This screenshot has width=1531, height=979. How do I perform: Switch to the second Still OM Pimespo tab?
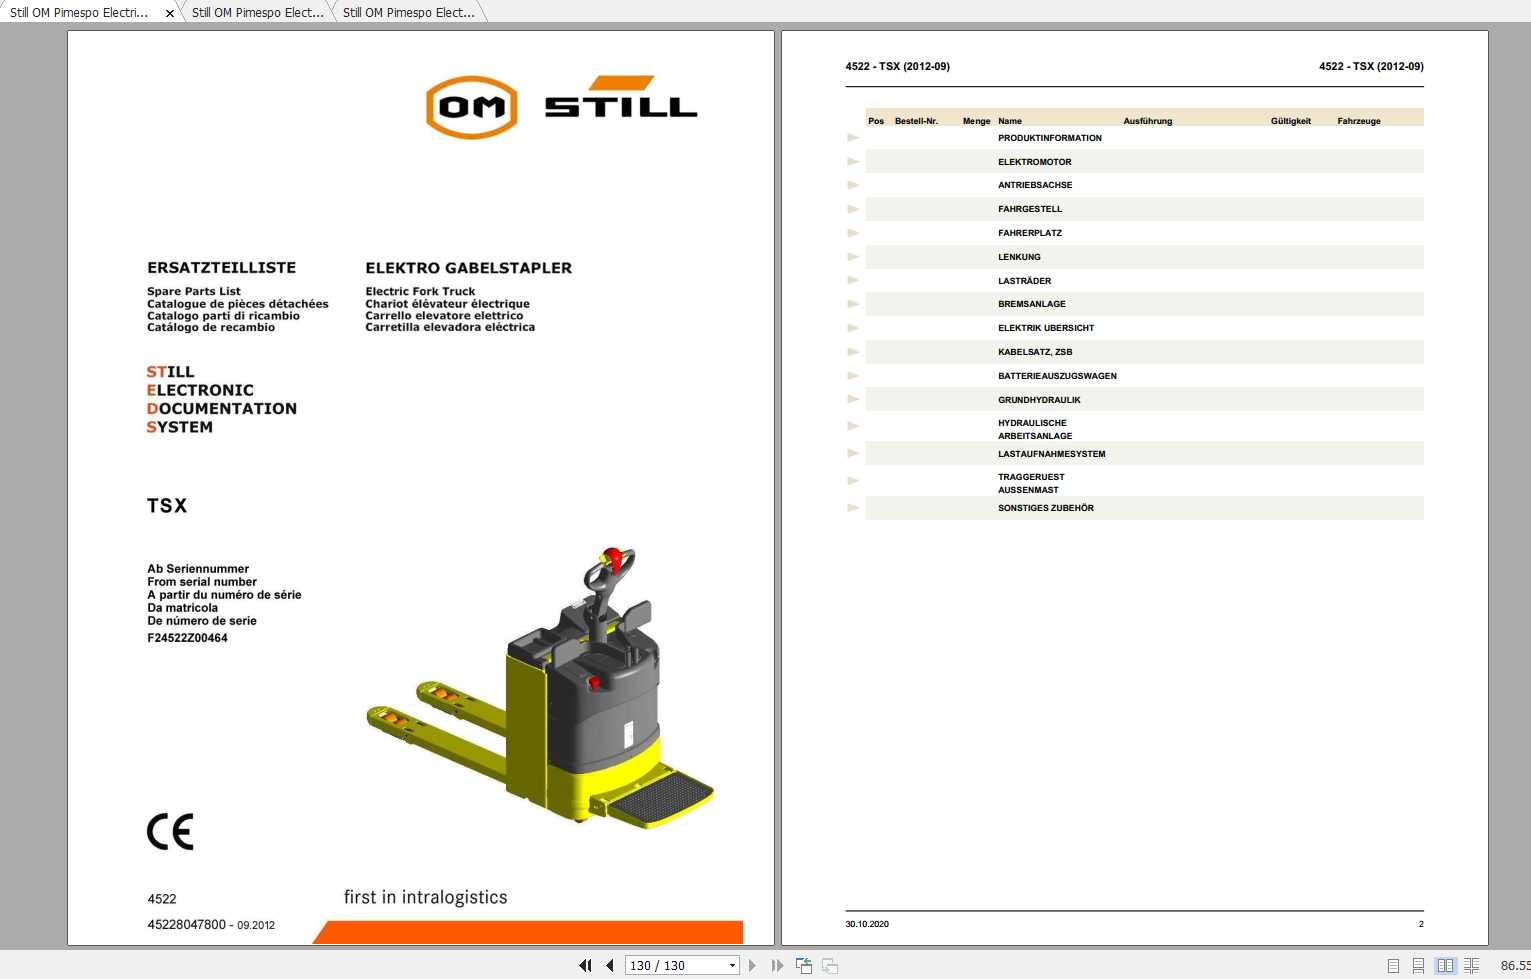click(x=258, y=13)
